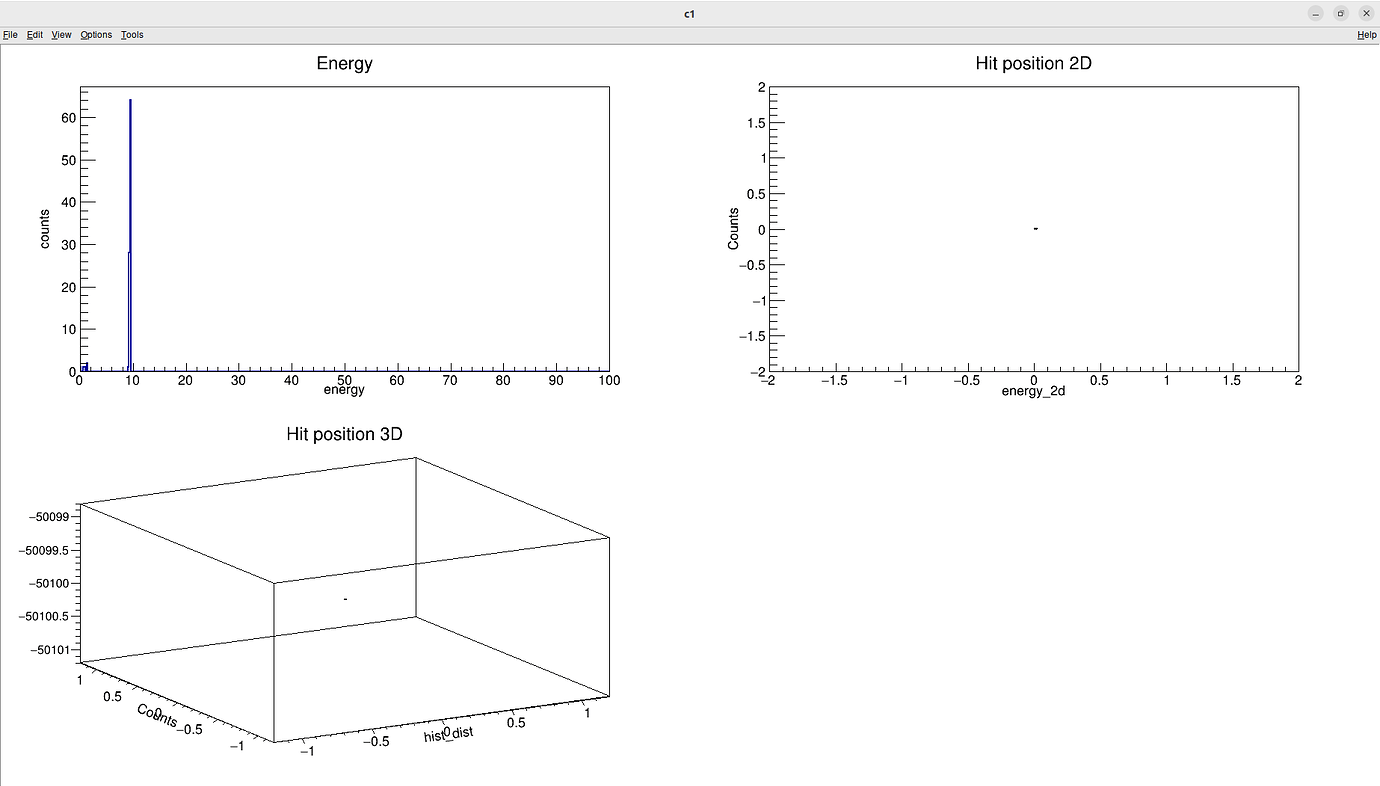Click the '−50099.5' label on the 3D z-axis
This screenshot has width=1380, height=786.
tap(43, 550)
